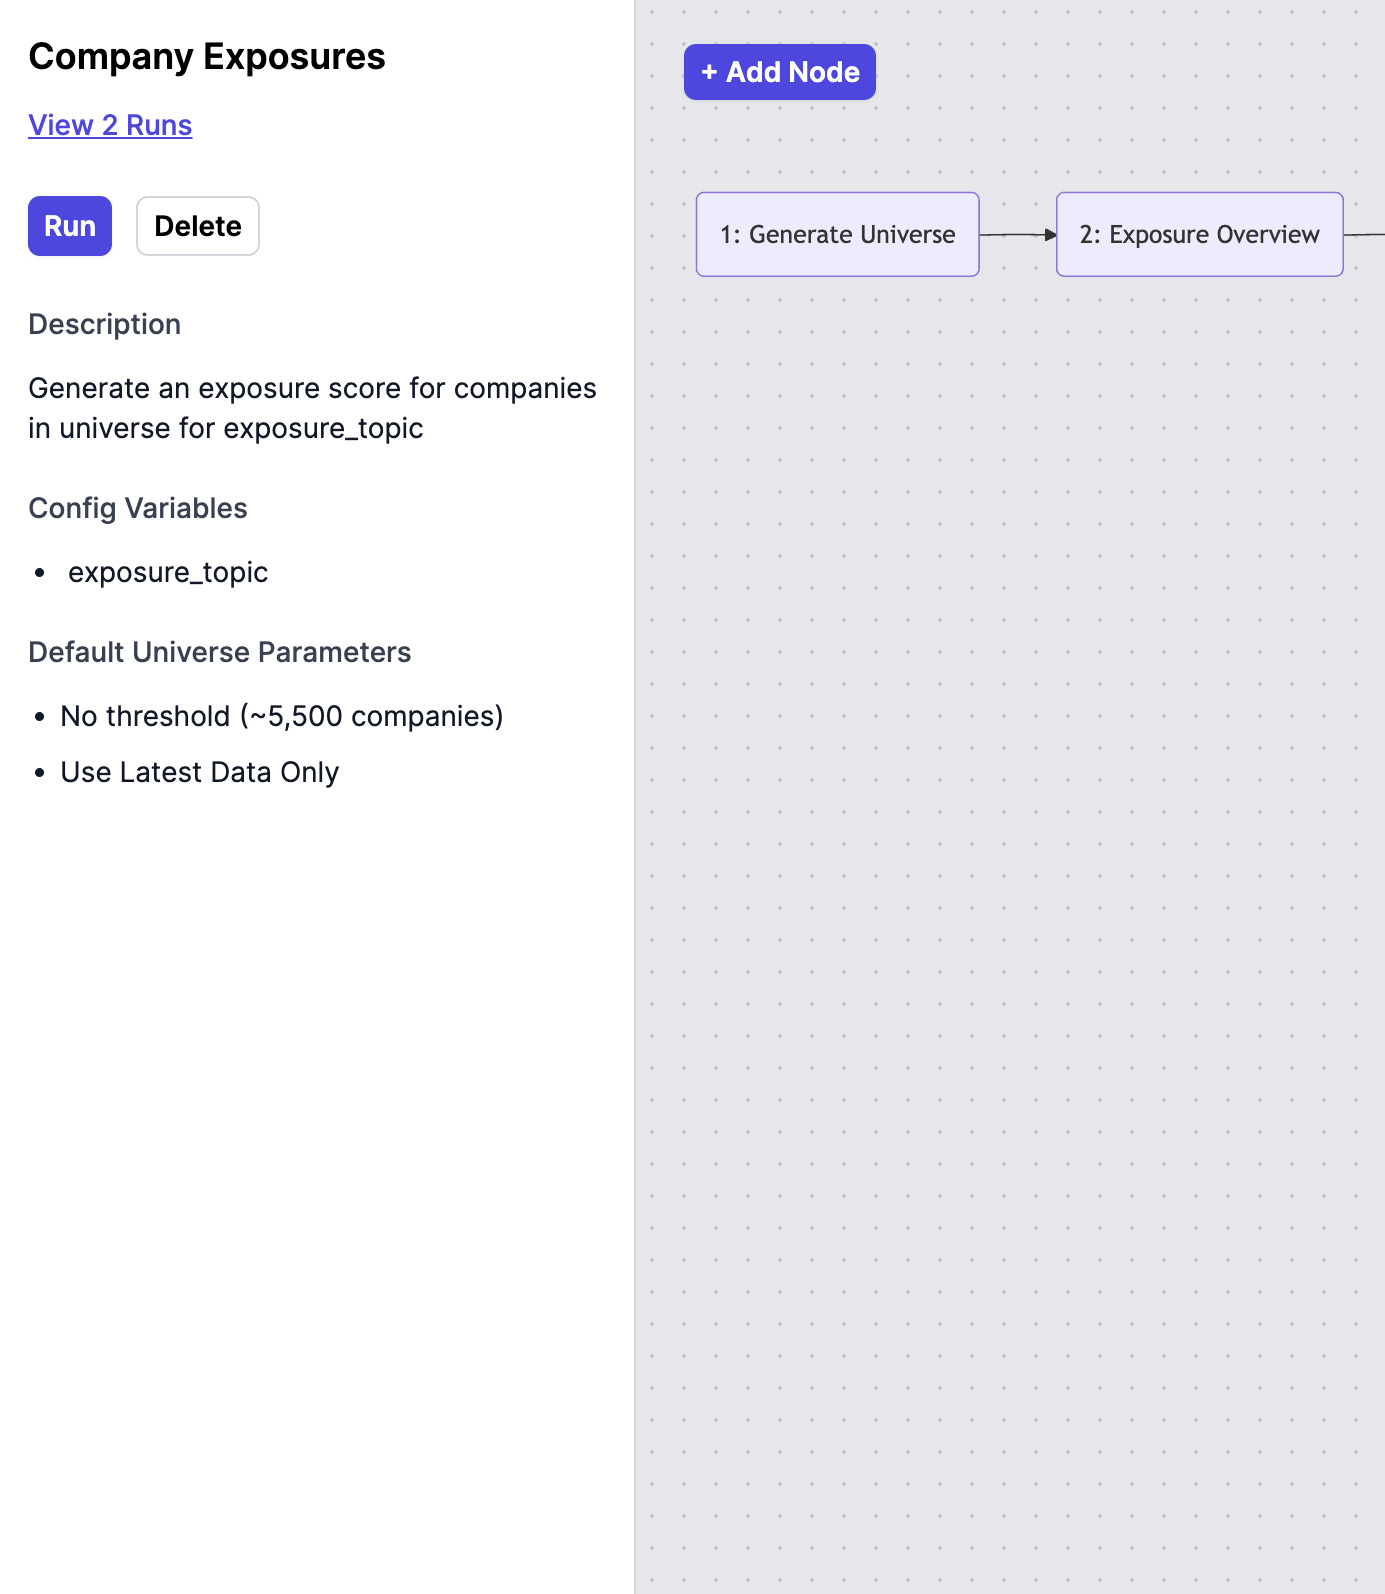
Task: Click the Default Universe Parameters heading
Action: 220,652
